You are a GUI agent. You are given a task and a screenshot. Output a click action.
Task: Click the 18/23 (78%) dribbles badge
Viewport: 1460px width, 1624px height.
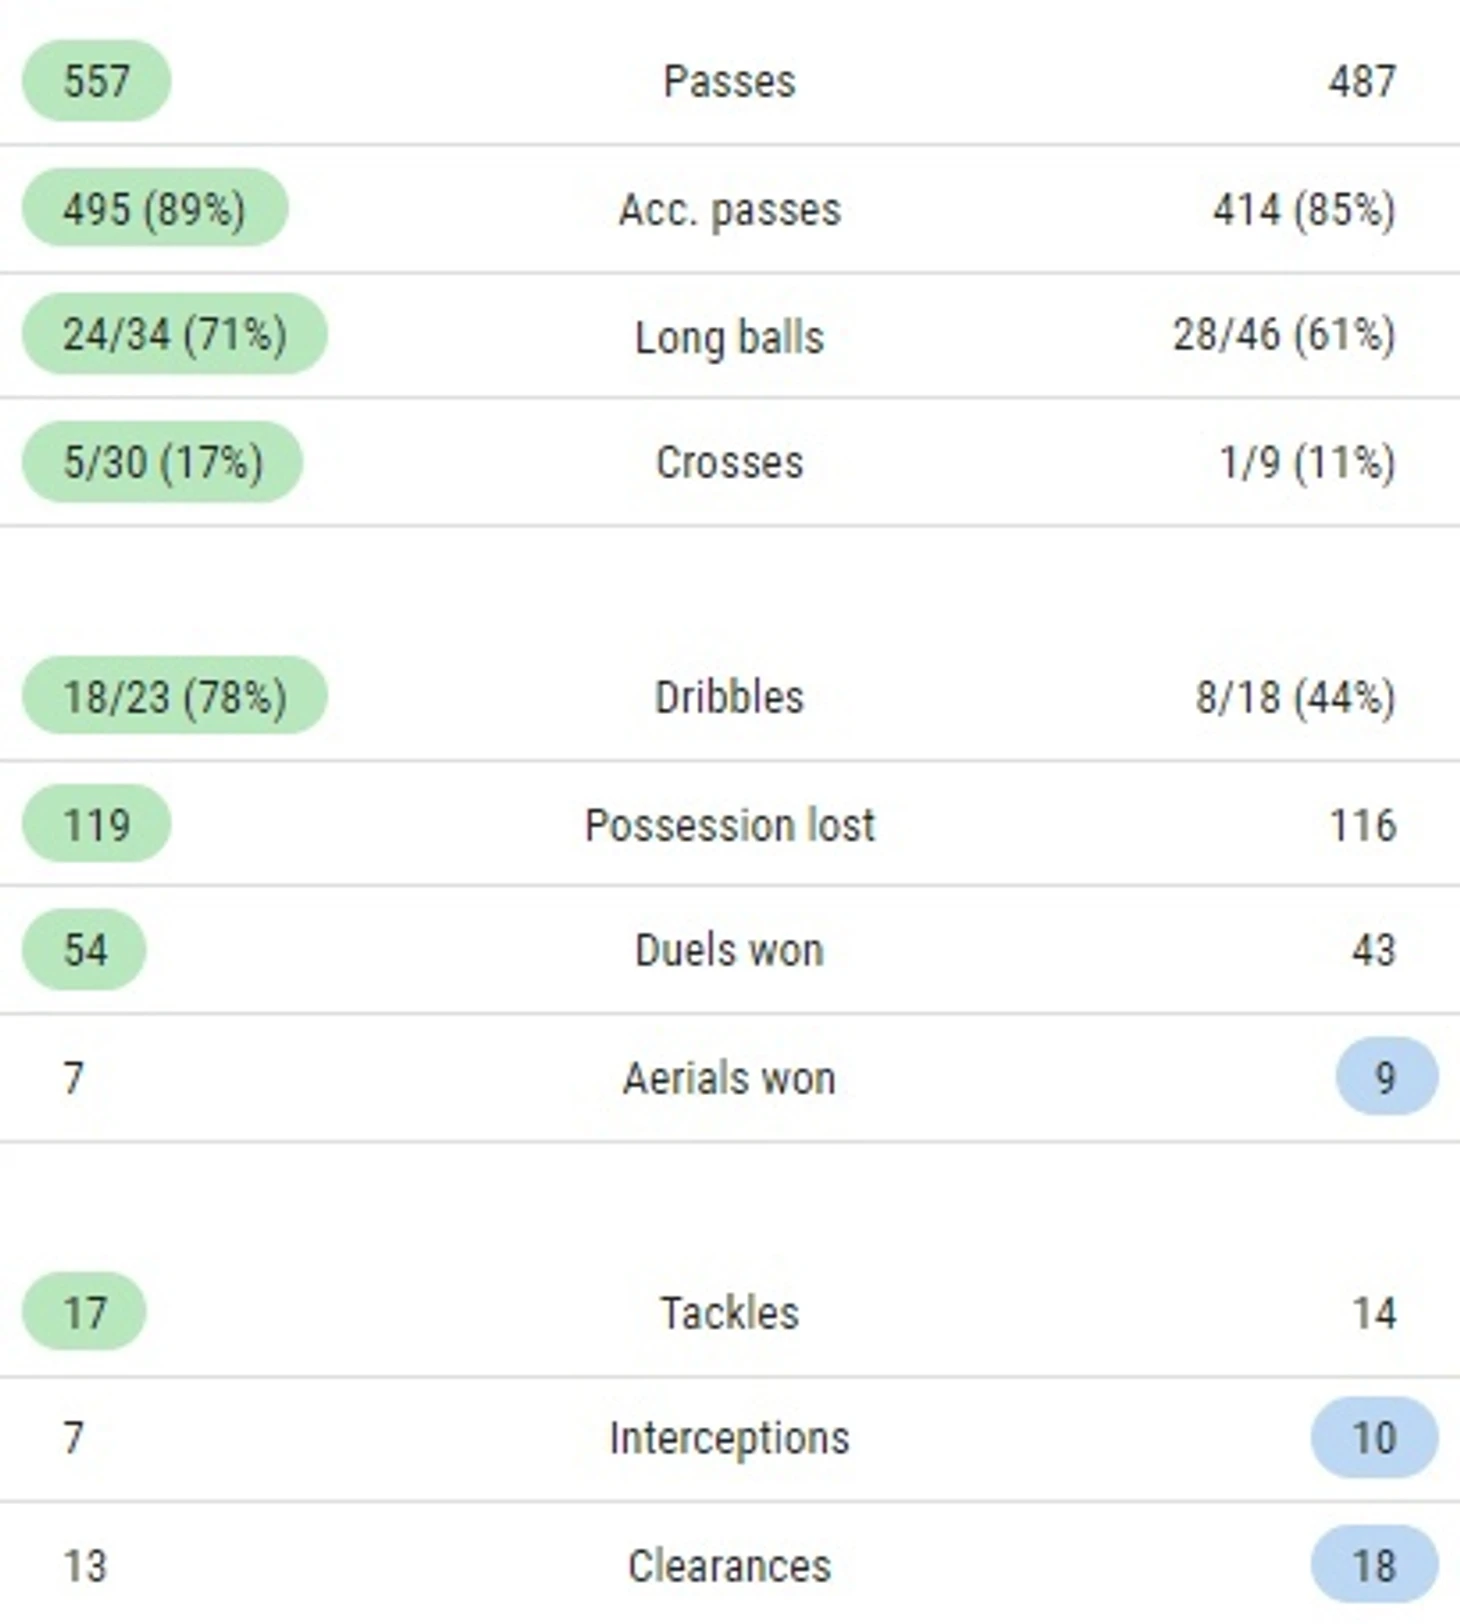[x=175, y=696]
